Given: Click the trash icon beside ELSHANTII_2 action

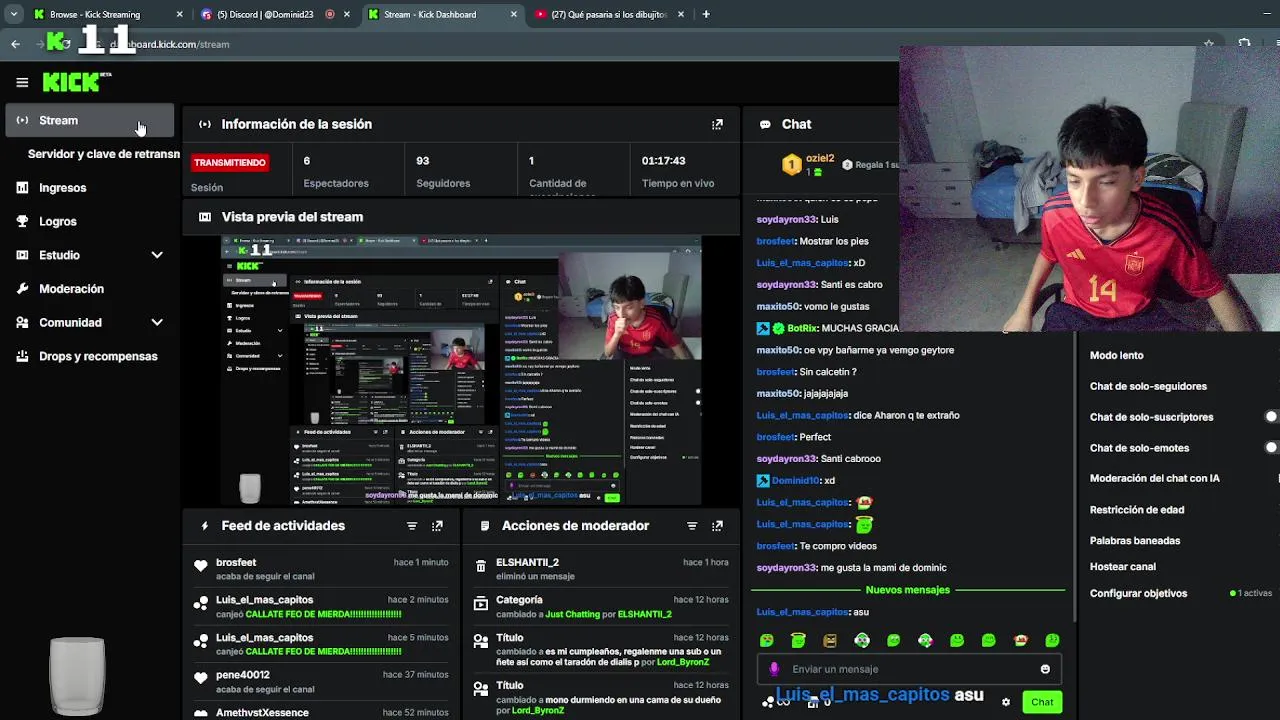Looking at the screenshot, I should tap(481, 566).
